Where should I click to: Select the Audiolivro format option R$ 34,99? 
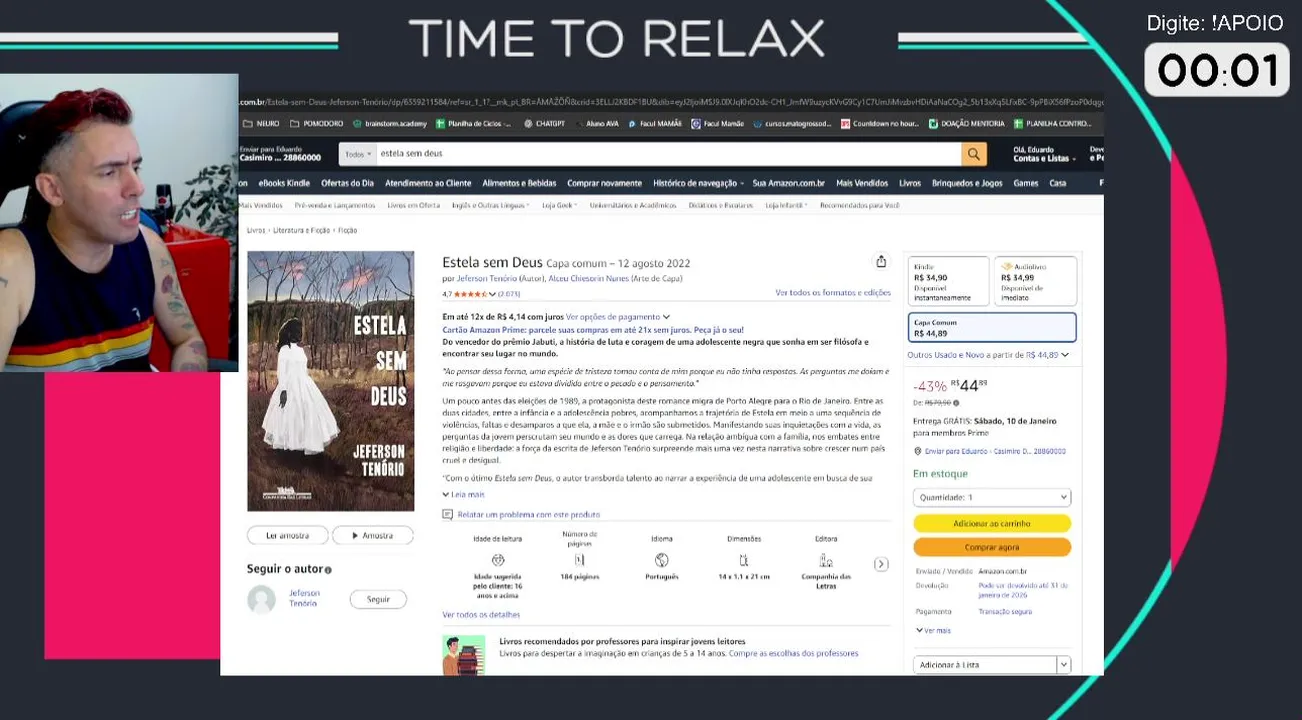(x=1036, y=281)
